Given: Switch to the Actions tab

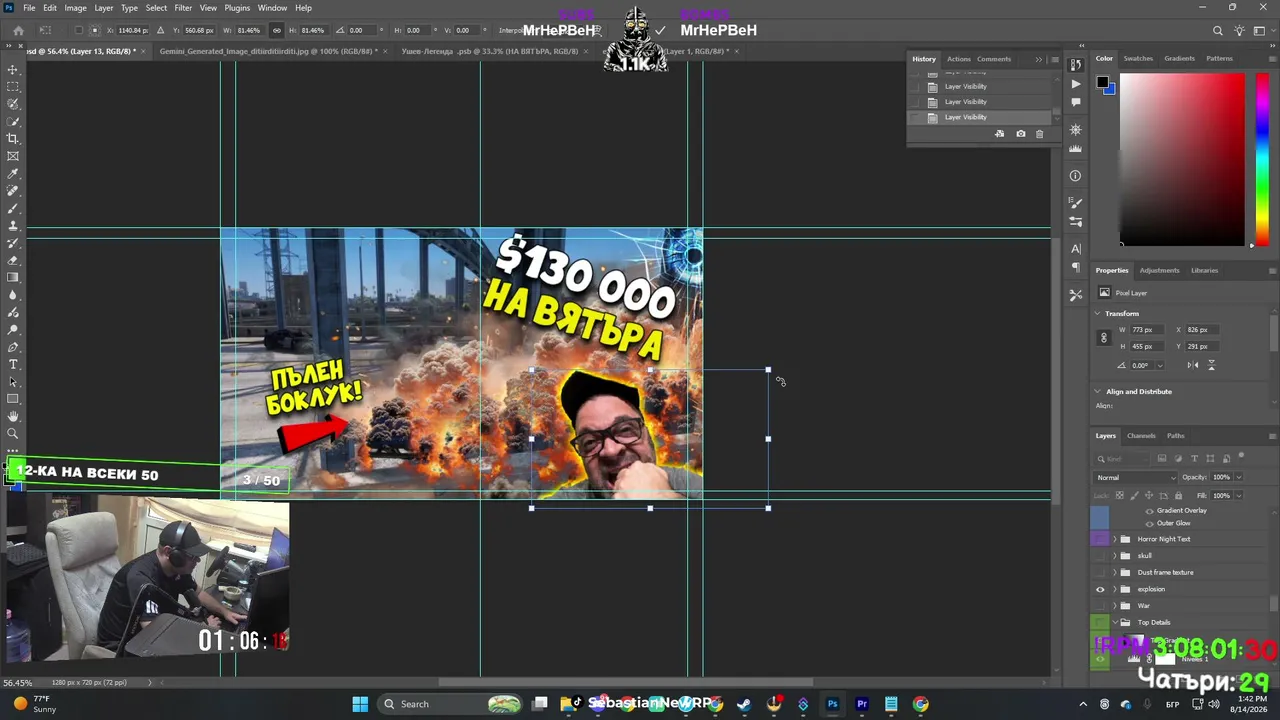Looking at the screenshot, I should tap(958, 59).
